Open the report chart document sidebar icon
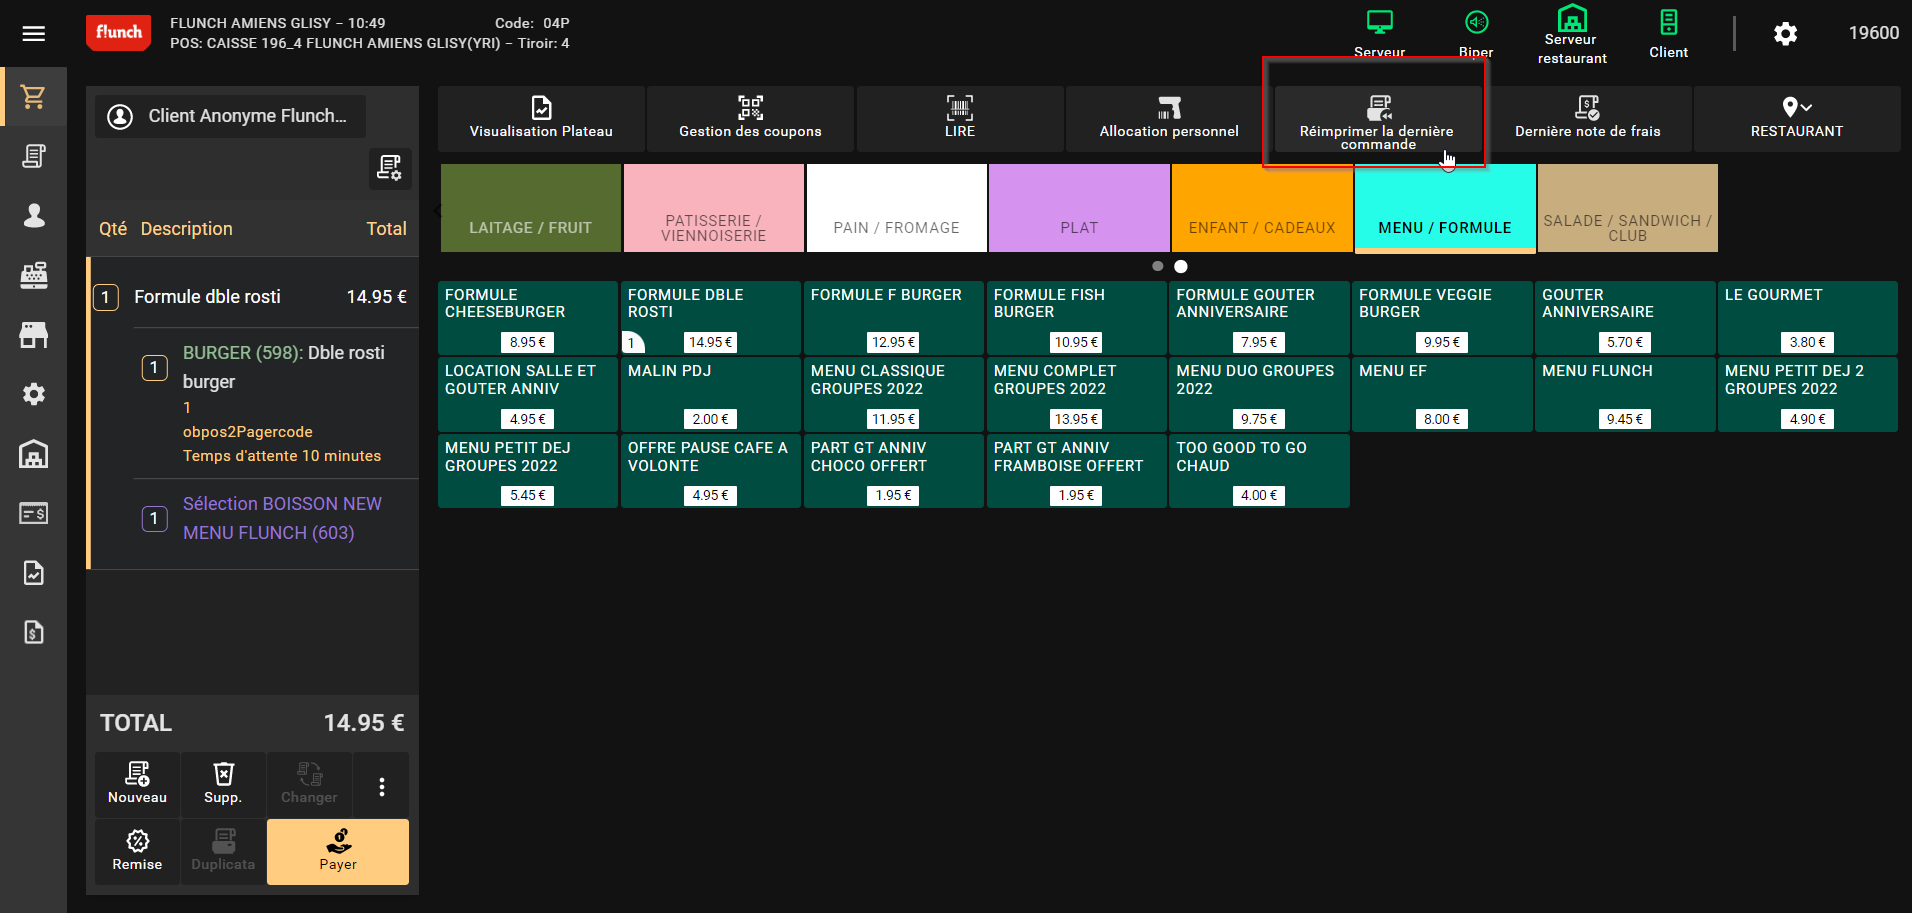Viewport: 1912px width, 913px height. (x=34, y=573)
